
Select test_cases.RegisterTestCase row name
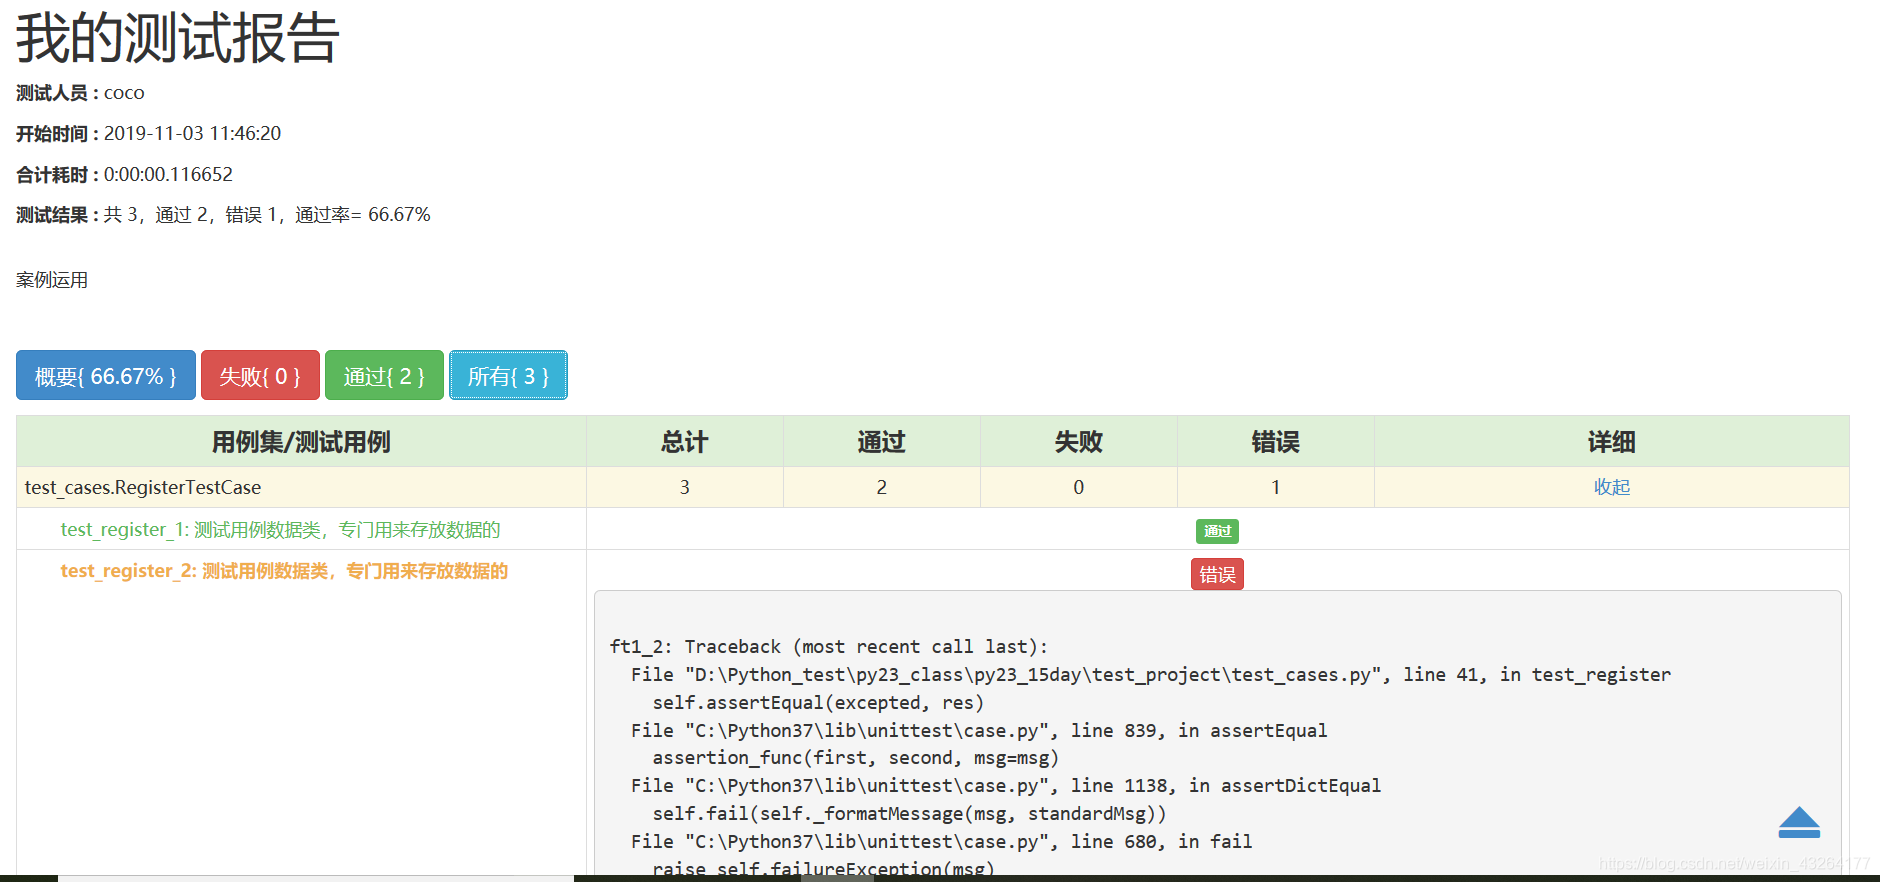143,487
